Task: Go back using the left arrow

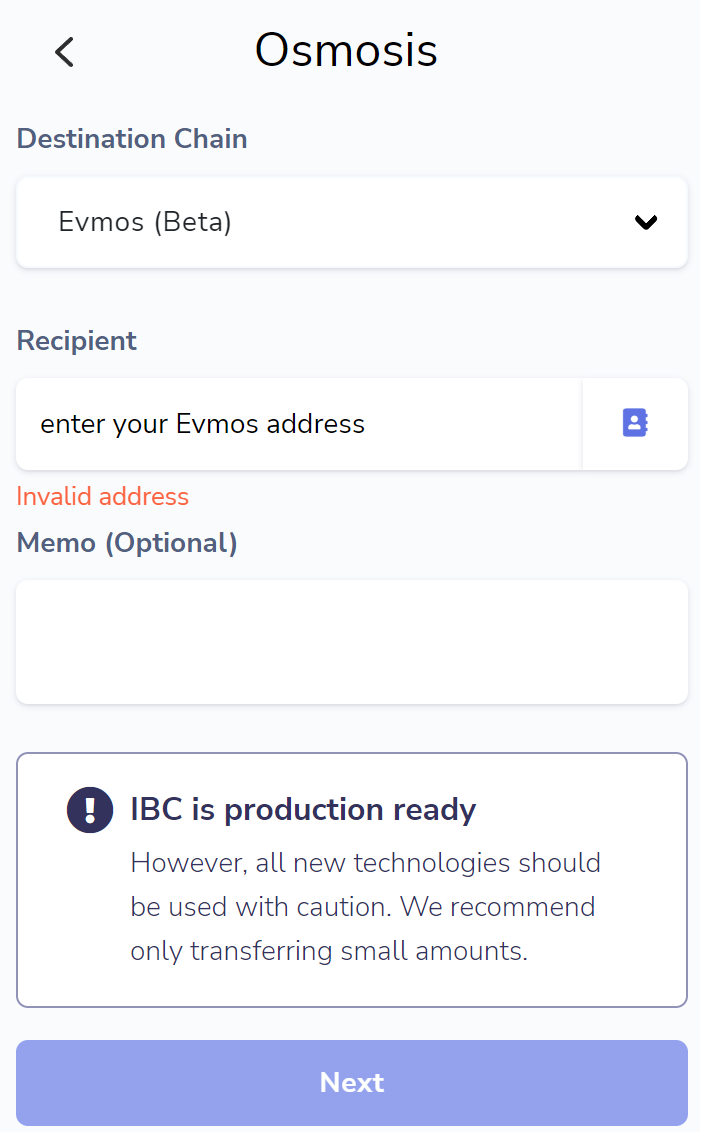Action: coord(64,52)
